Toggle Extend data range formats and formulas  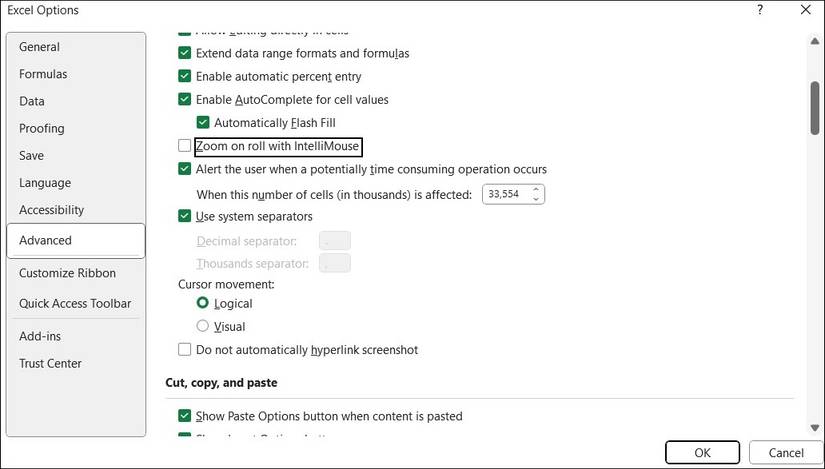coord(184,53)
